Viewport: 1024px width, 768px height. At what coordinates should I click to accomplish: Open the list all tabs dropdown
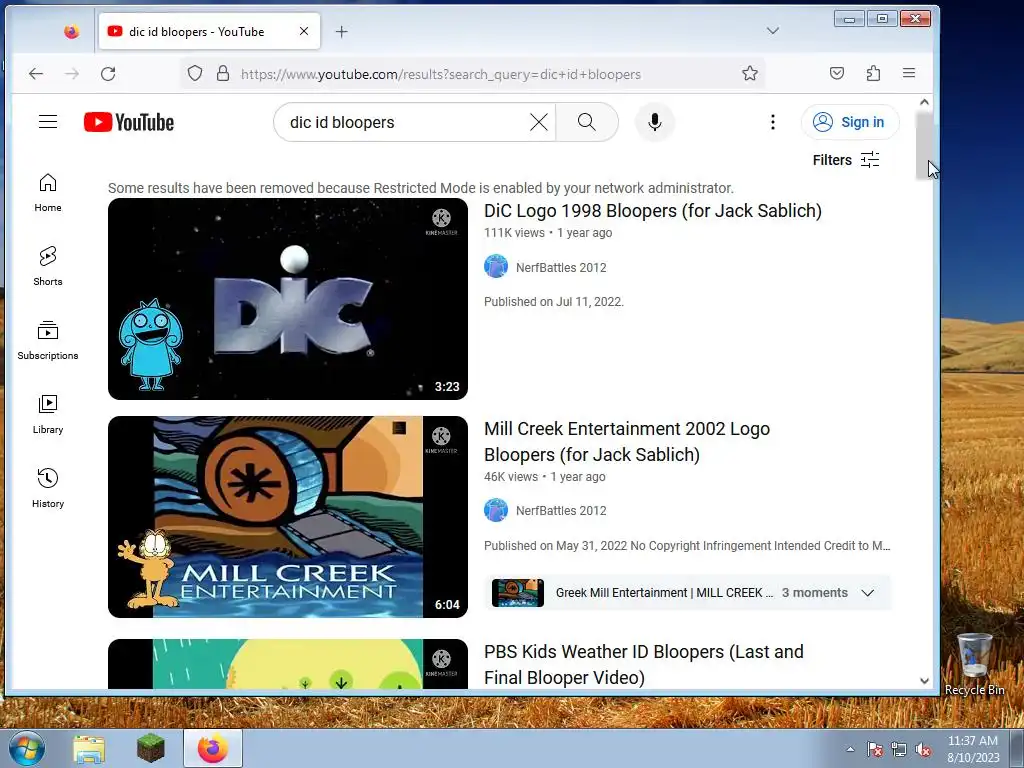(773, 31)
